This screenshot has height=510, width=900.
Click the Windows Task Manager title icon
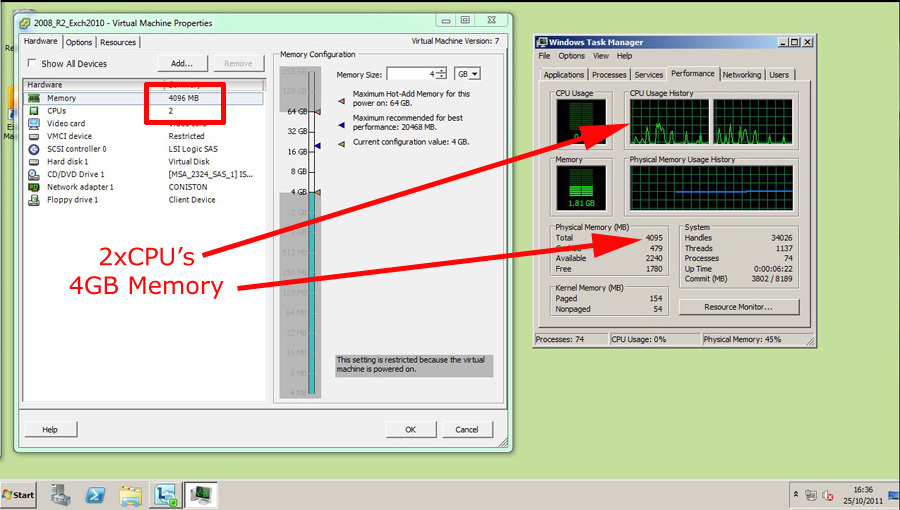click(542, 42)
